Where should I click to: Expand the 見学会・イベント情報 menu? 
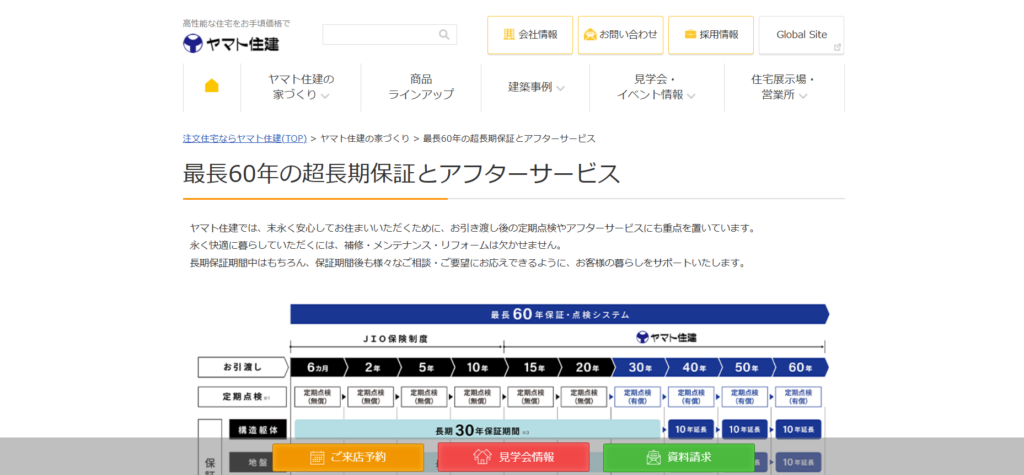(x=656, y=87)
